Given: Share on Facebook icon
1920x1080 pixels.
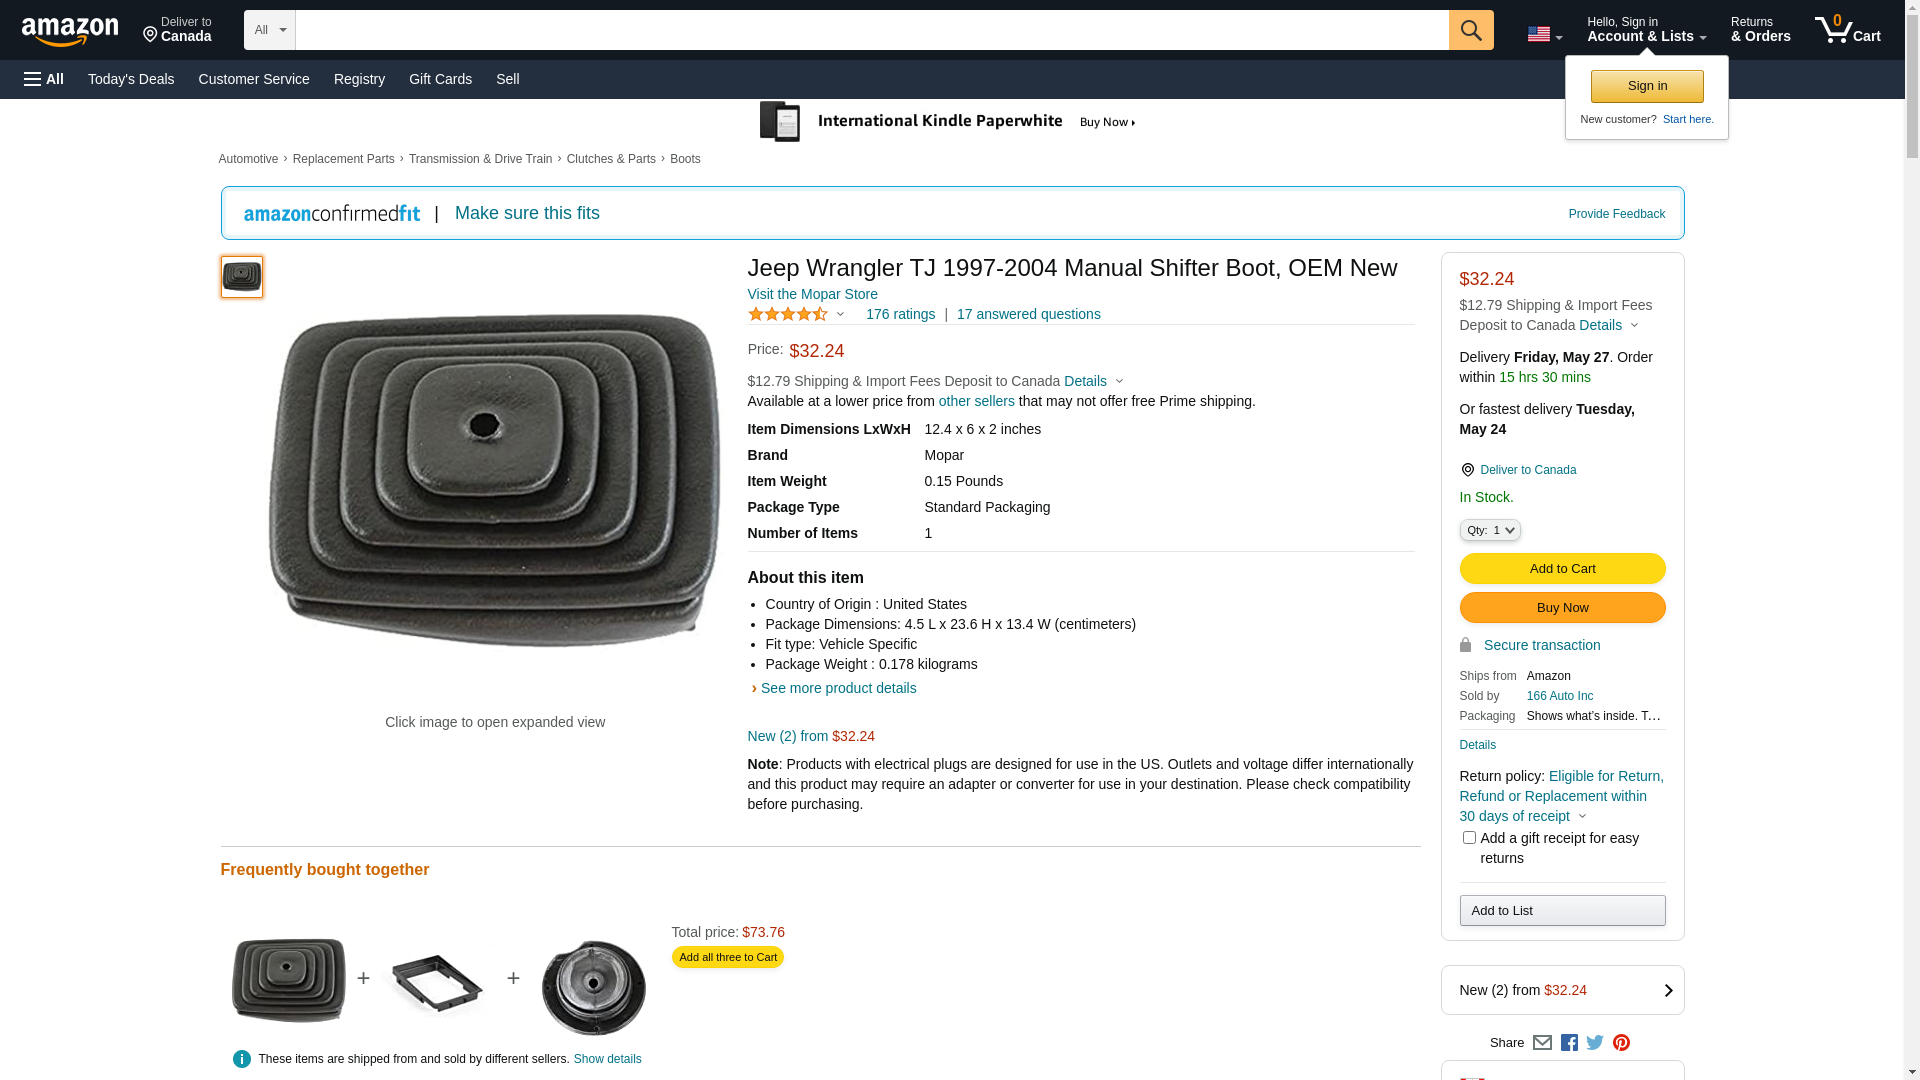Looking at the screenshot, I should 1569,1042.
